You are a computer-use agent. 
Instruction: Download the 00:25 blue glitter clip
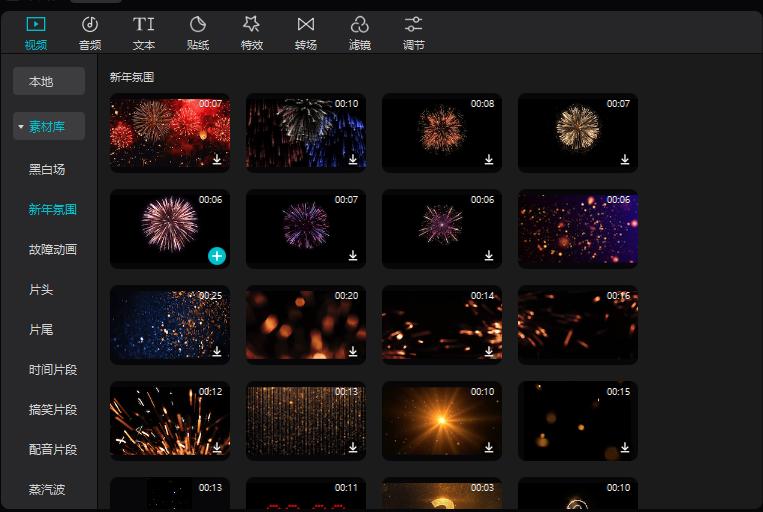click(217, 352)
